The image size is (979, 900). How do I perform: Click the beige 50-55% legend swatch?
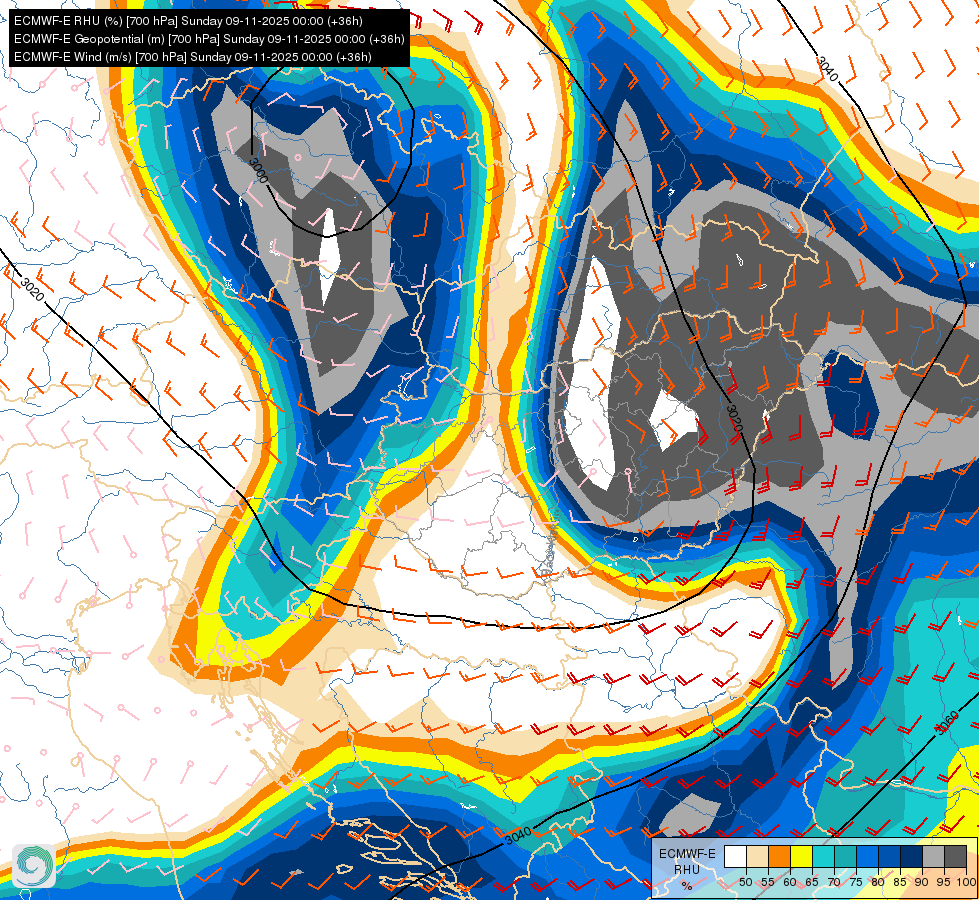pos(757,856)
